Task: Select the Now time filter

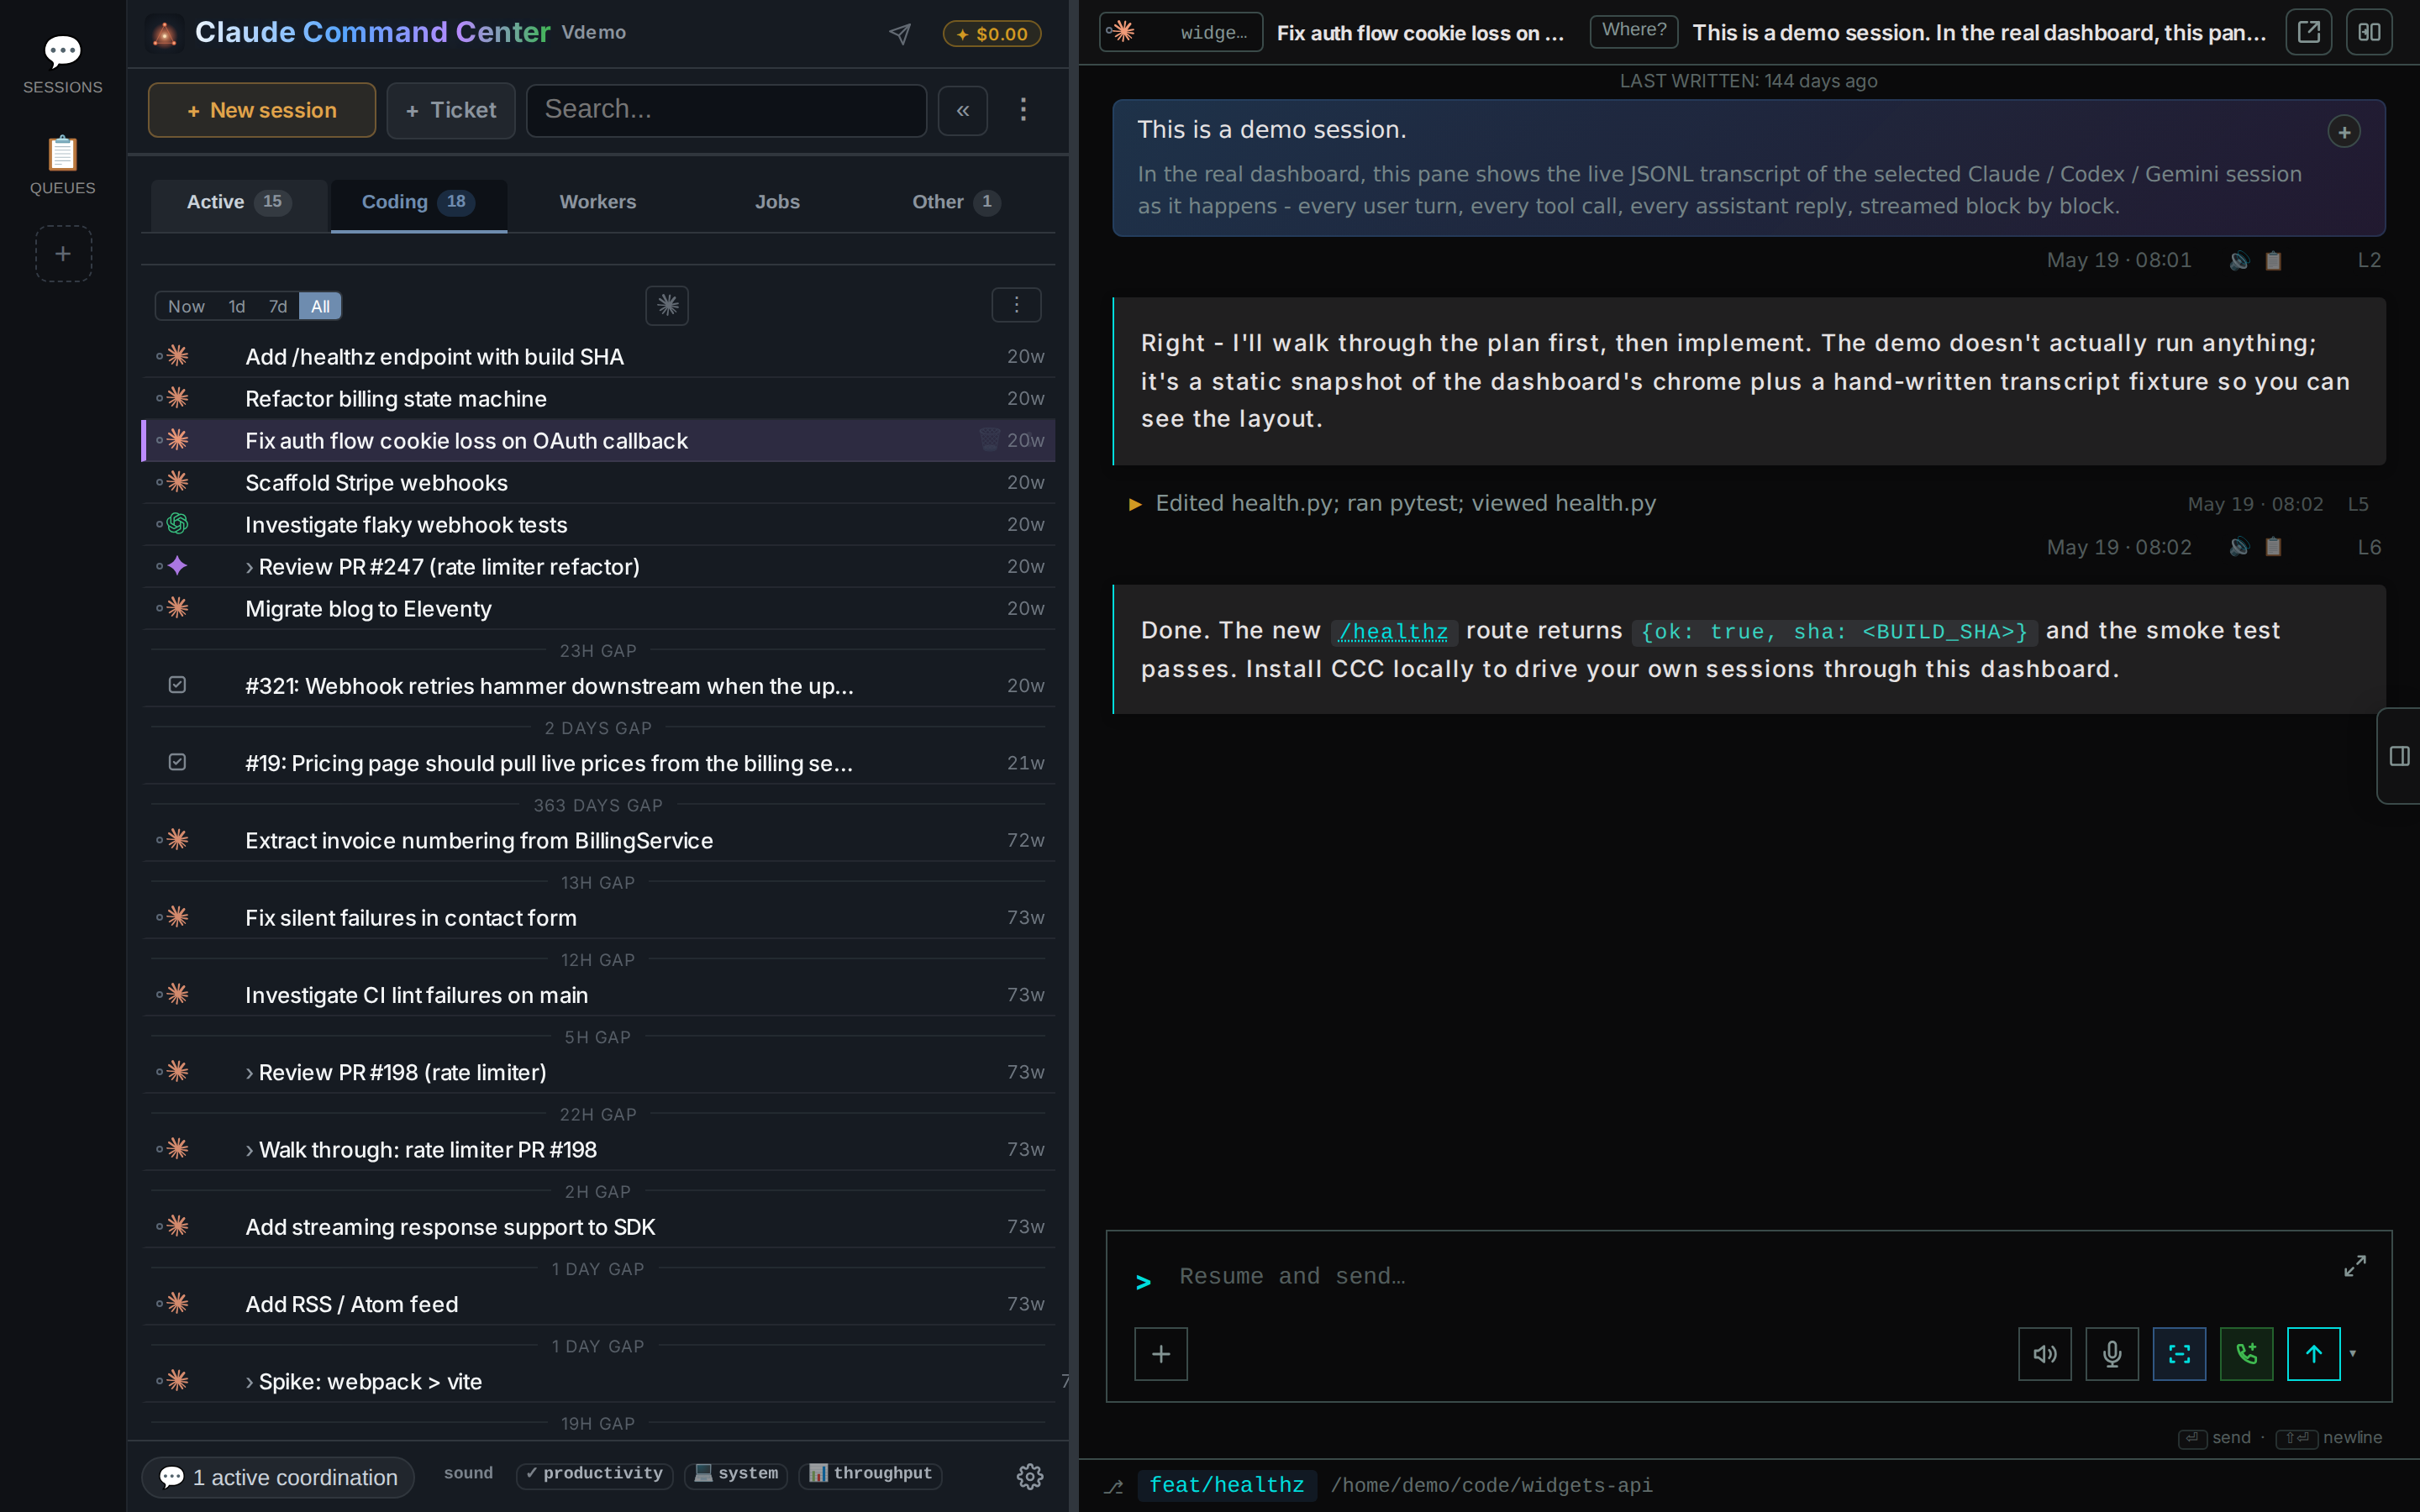Action: click(x=186, y=306)
